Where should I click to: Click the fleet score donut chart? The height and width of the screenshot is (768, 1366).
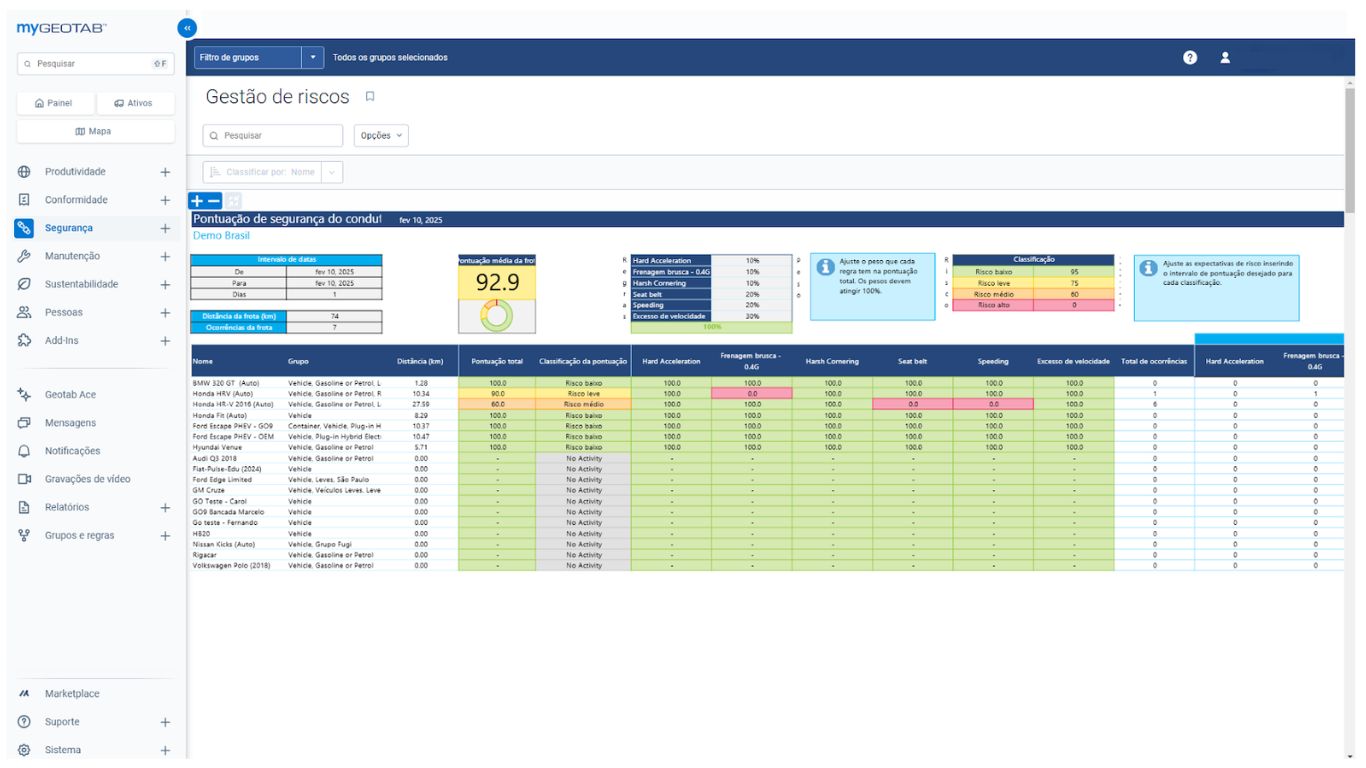tap(496, 316)
